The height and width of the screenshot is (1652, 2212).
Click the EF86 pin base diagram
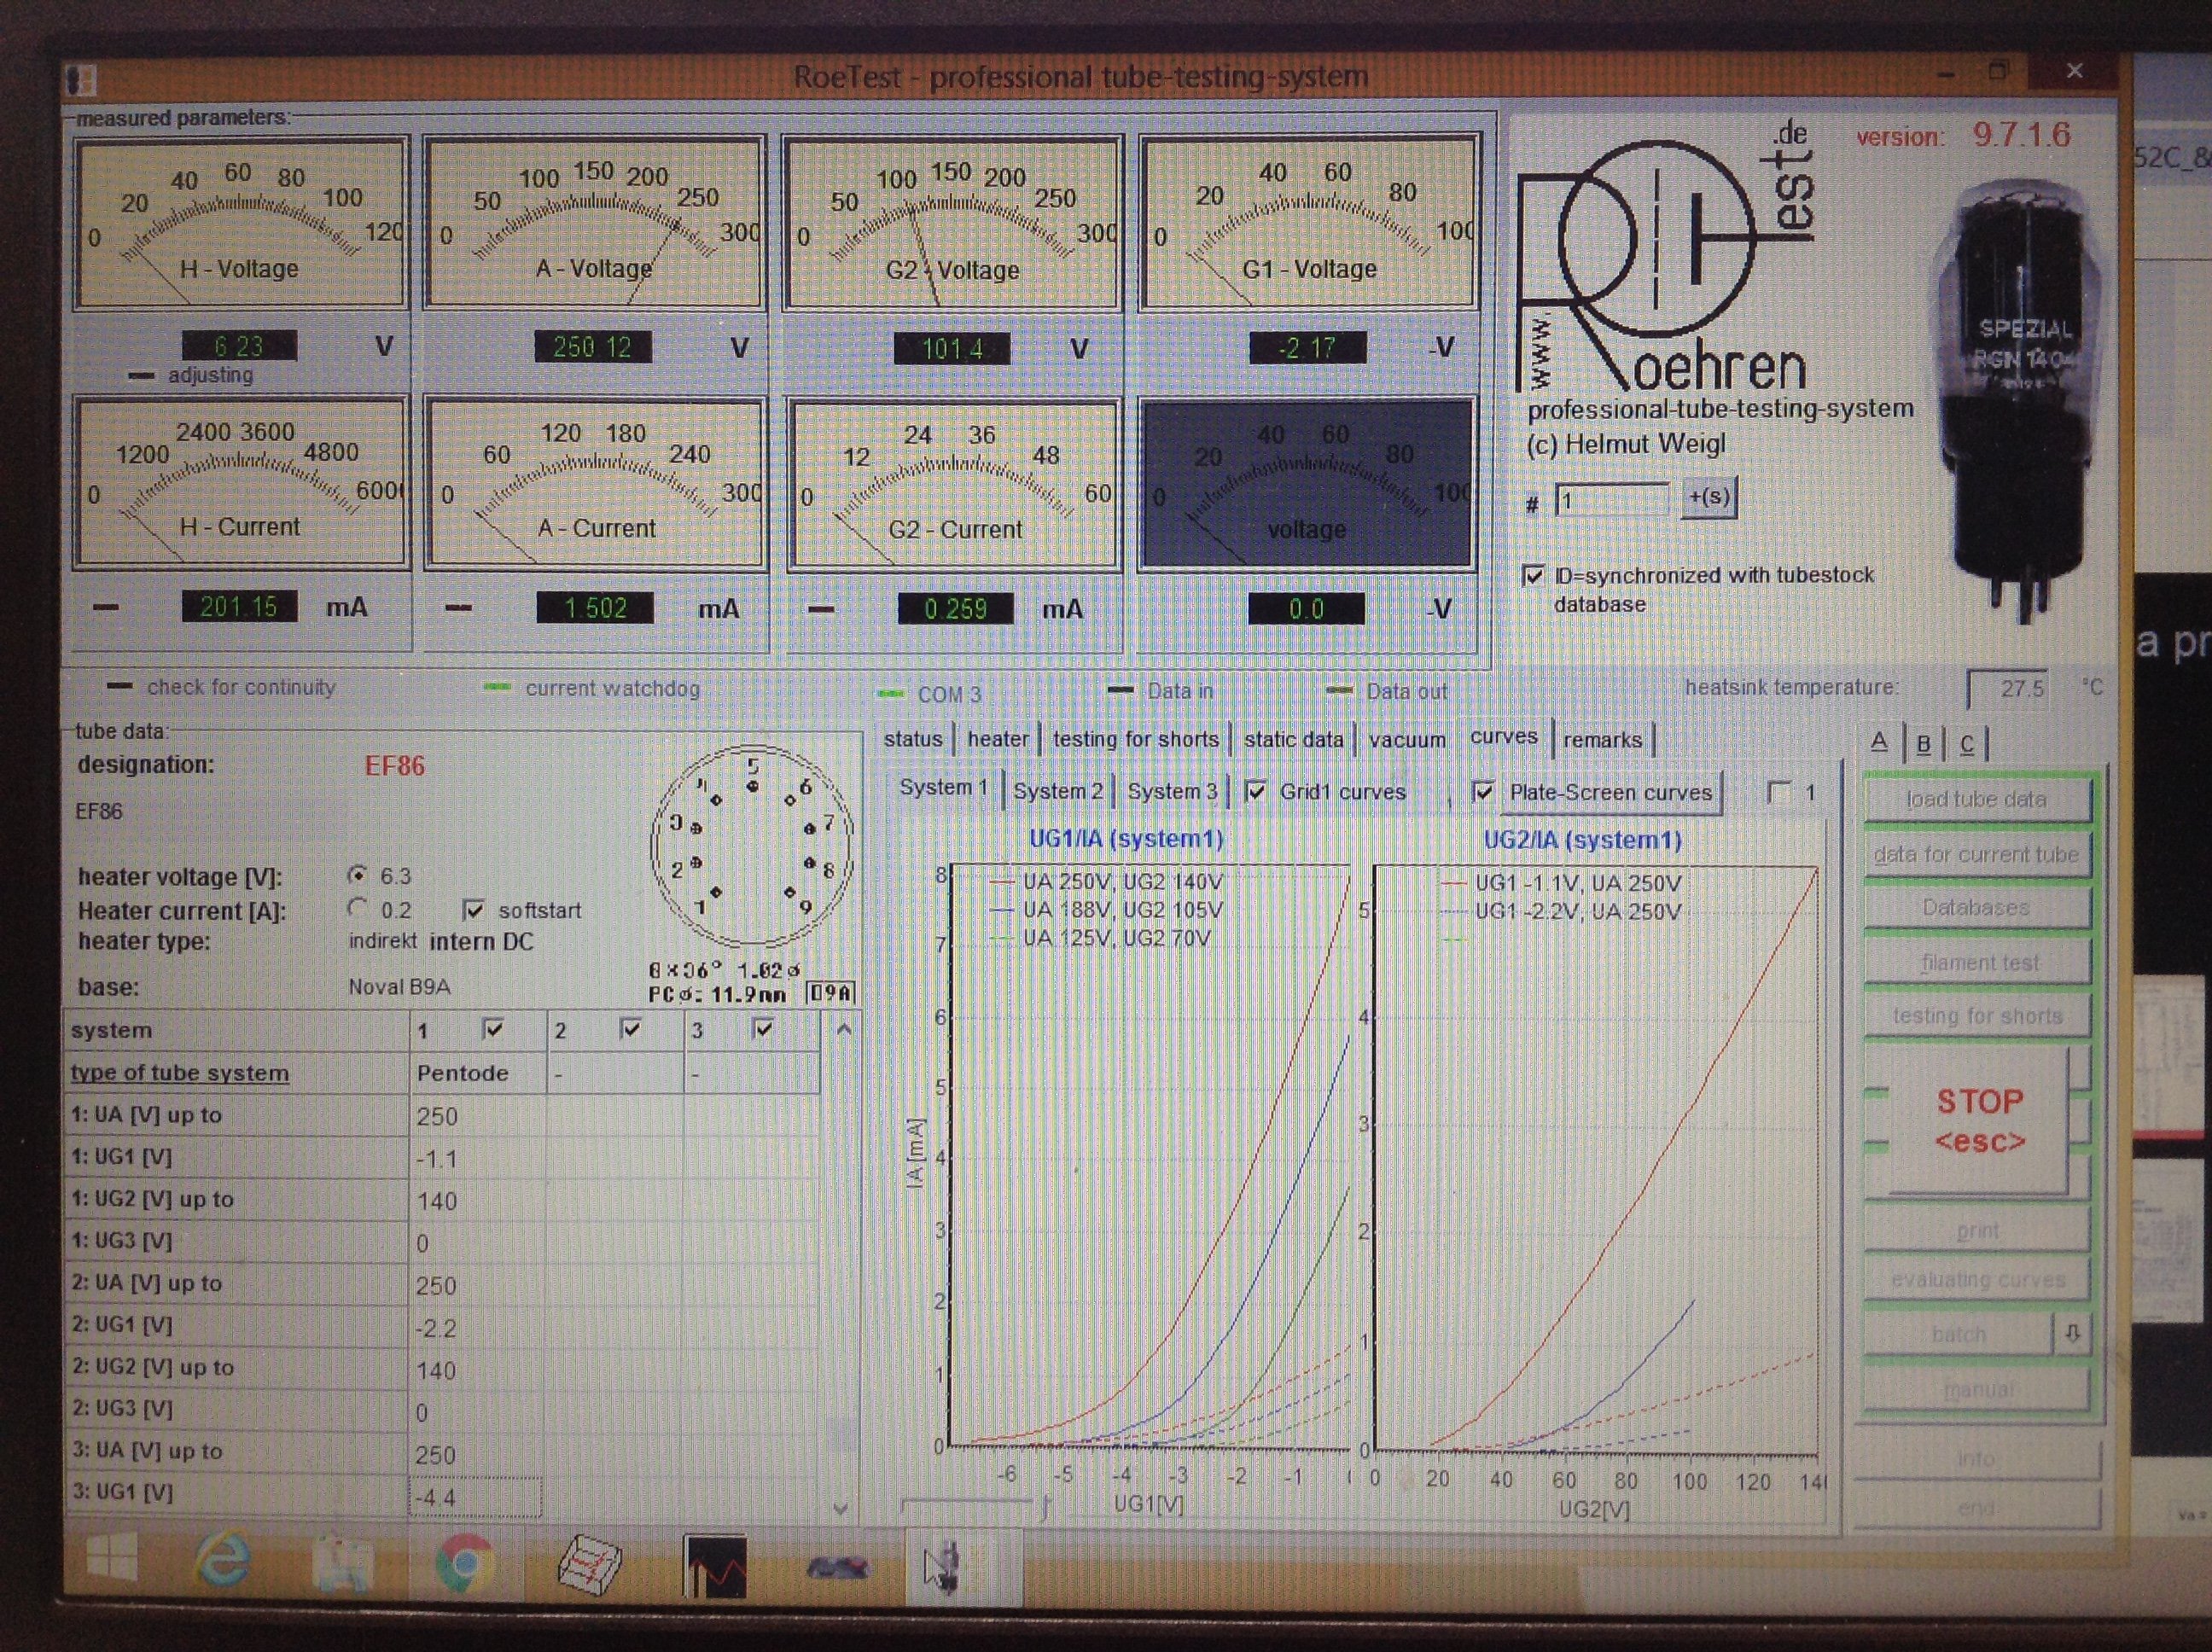(751, 846)
